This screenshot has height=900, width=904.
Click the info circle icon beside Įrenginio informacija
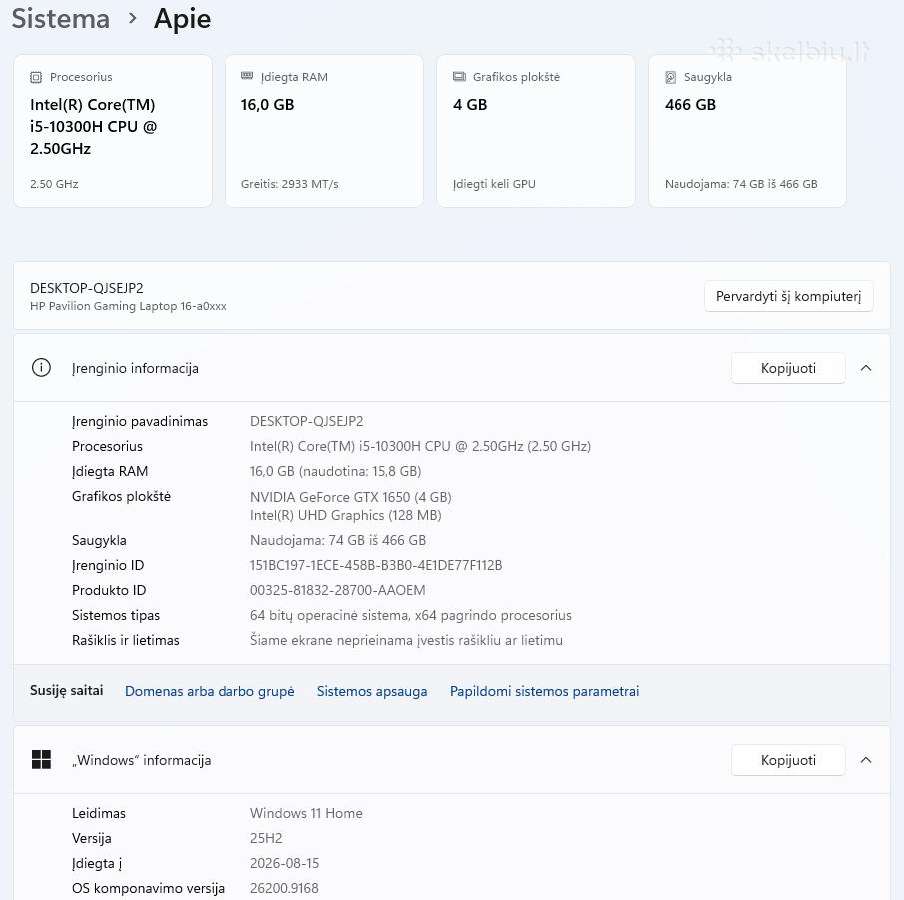[x=41, y=367]
